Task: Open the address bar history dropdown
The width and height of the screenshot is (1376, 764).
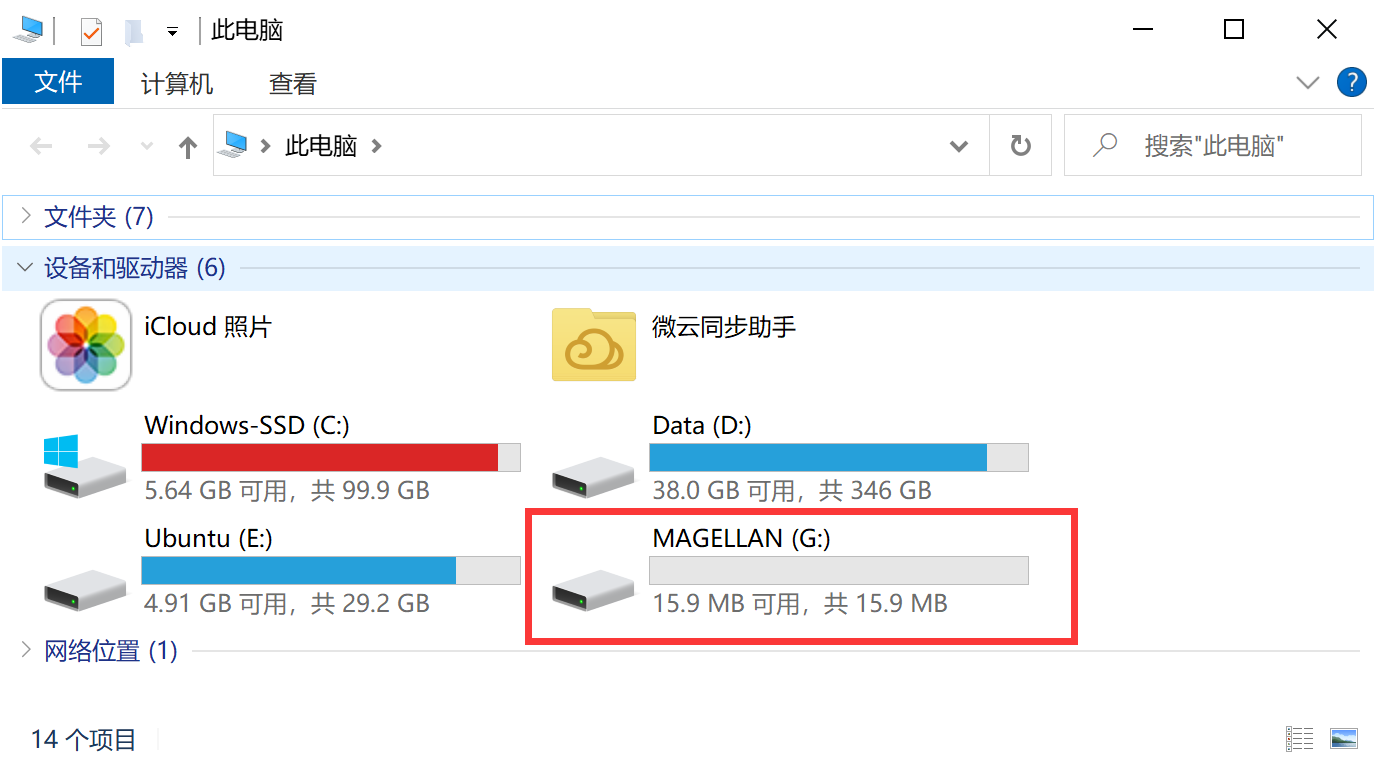Action: 959,145
